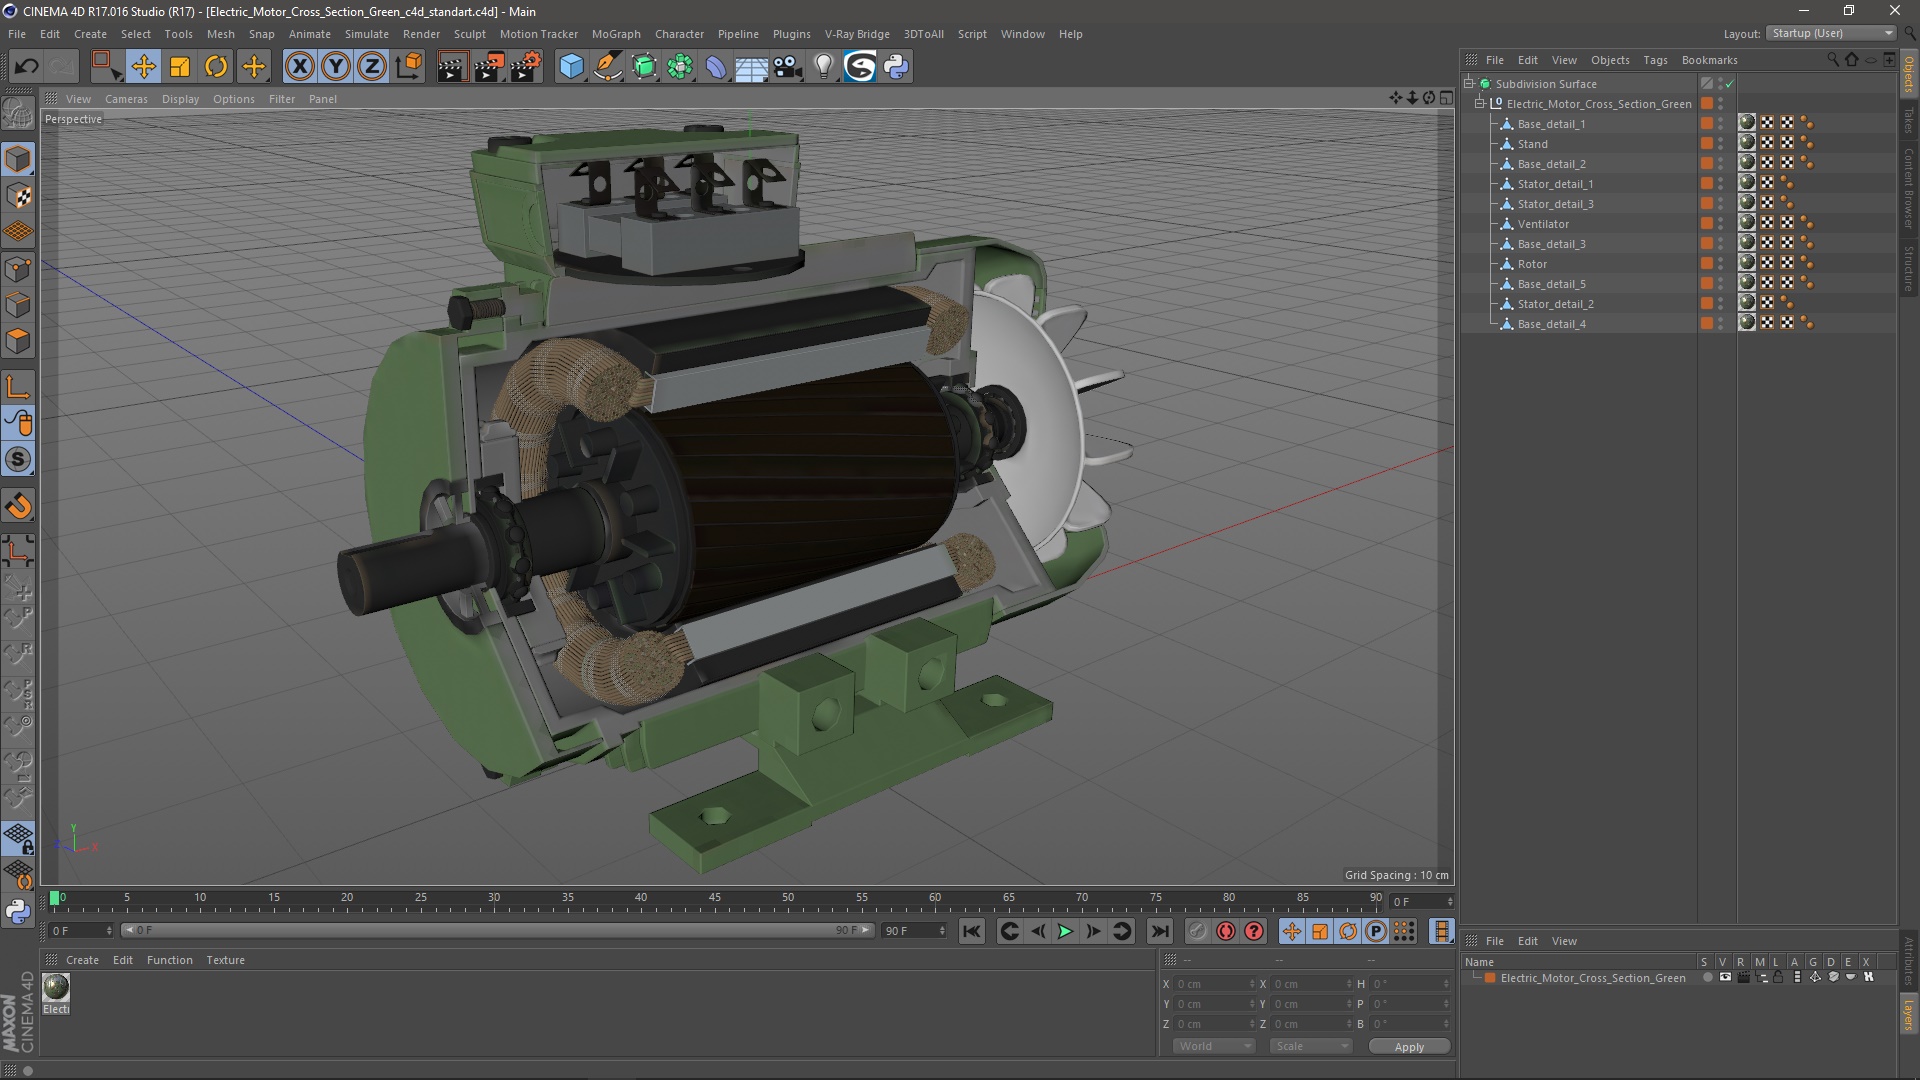Click the Apply button
Viewport: 1920px width, 1080px height.
coord(1408,1047)
